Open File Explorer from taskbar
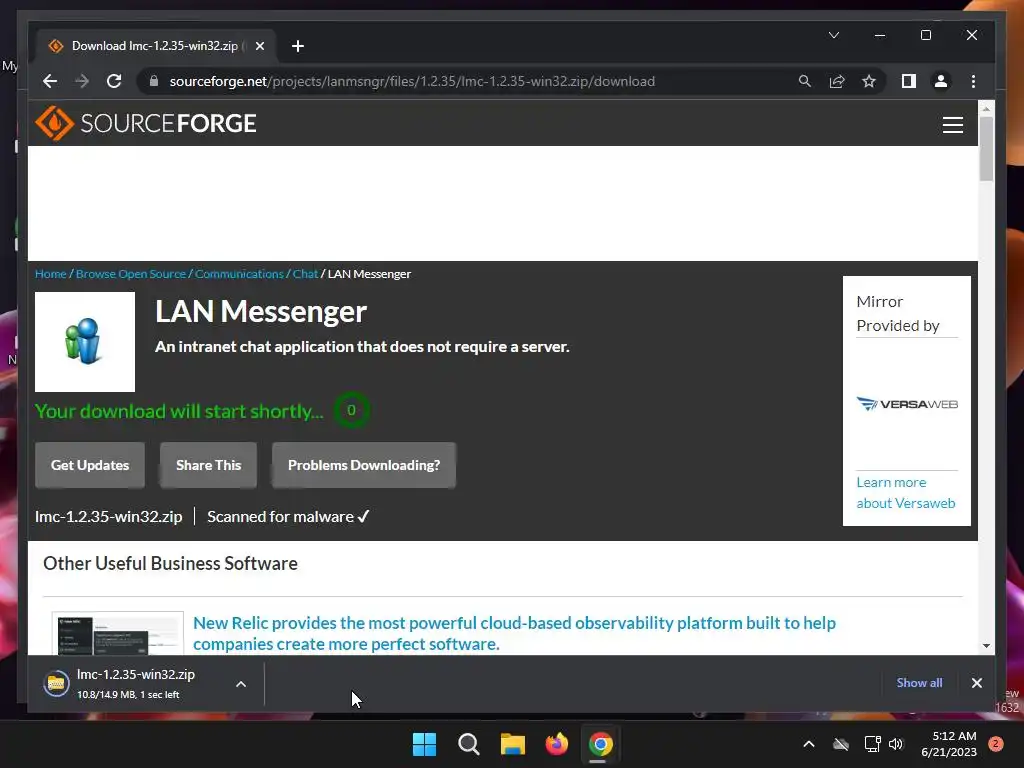The width and height of the screenshot is (1024, 768). tap(513, 744)
